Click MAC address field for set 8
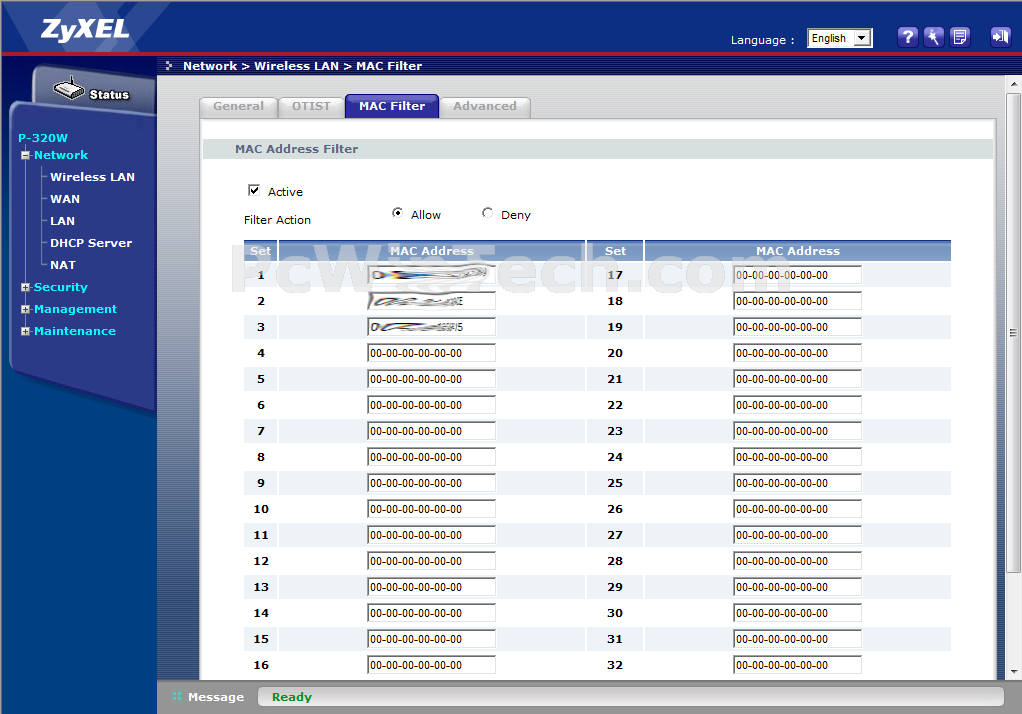 pos(431,457)
